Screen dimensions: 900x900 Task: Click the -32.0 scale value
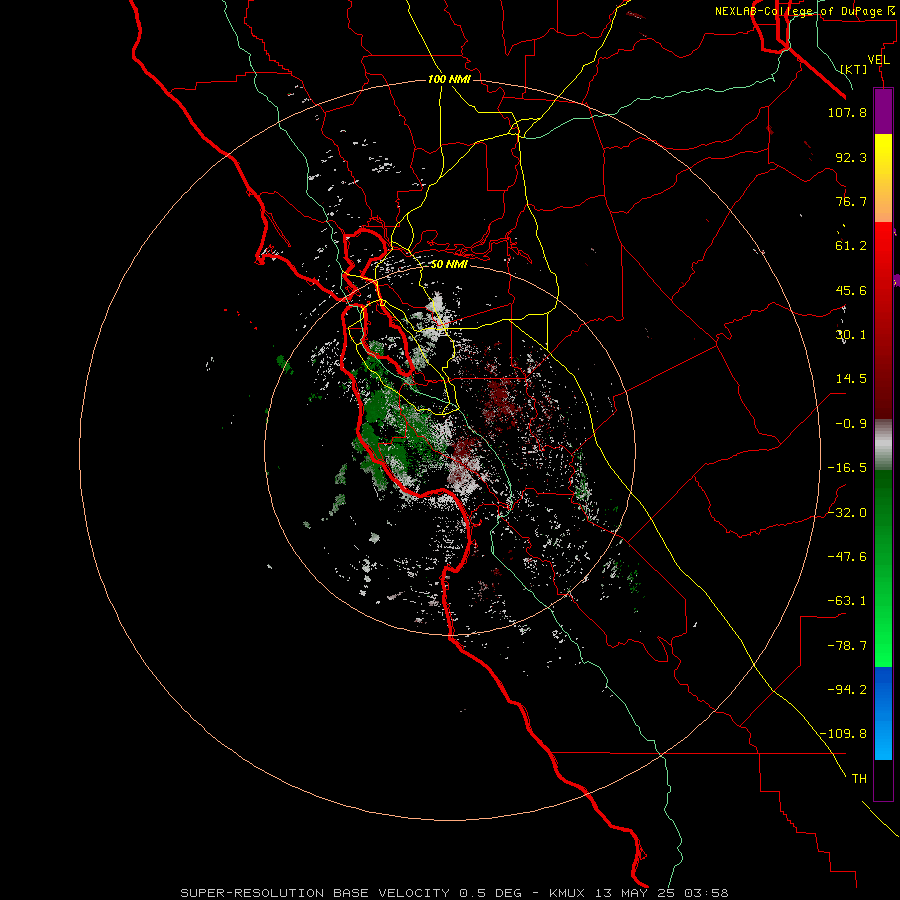(x=847, y=513)
